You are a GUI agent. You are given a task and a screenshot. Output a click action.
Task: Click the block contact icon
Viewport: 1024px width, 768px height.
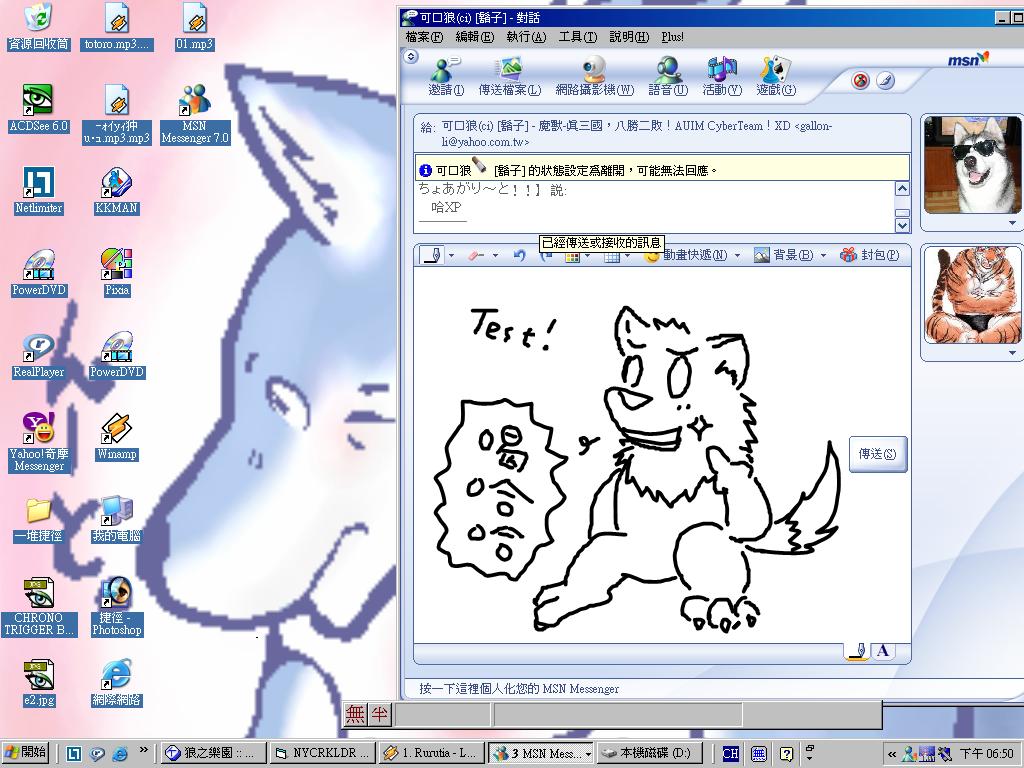pyautogui.click(x=860, y=81)
